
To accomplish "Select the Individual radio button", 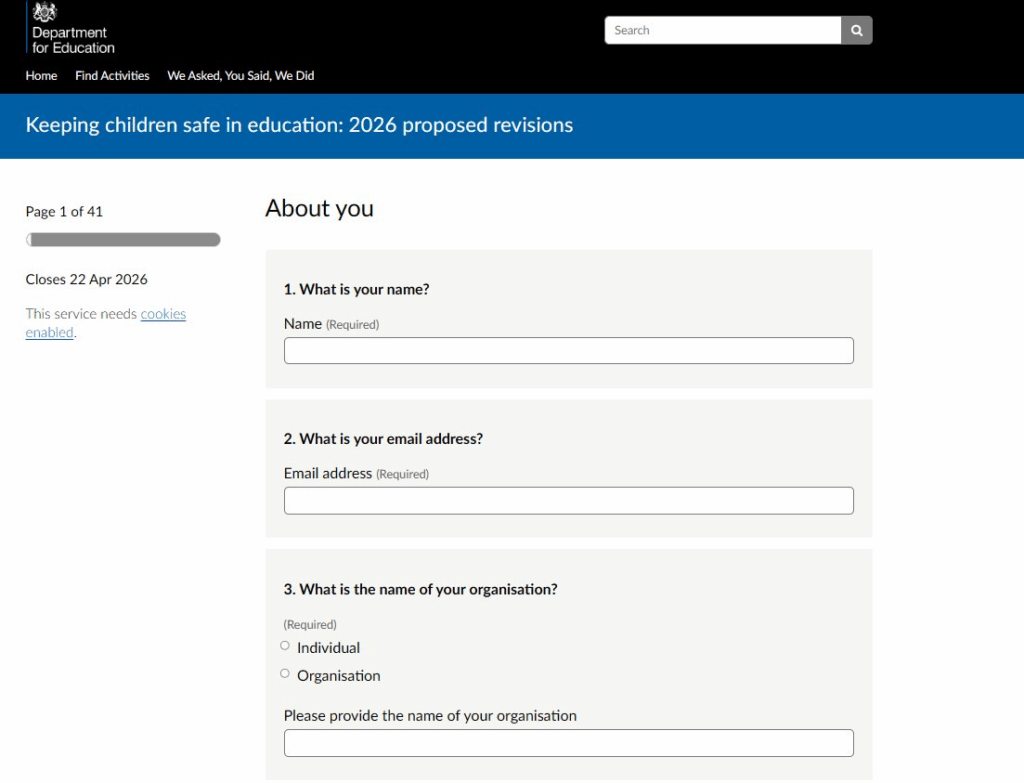I will (x=285, y=646).
